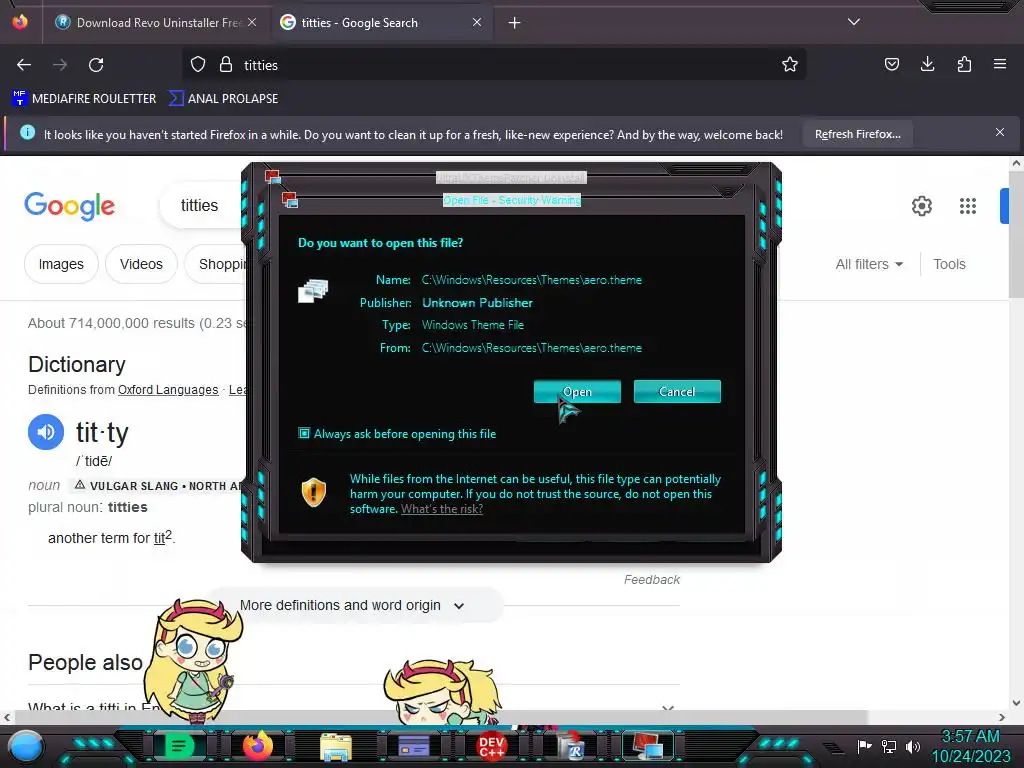The width and height of the screenshot is (1024, 768).
Task: Close the Revo Uninstaller browser tab
Action: click(x=252, y=22)
